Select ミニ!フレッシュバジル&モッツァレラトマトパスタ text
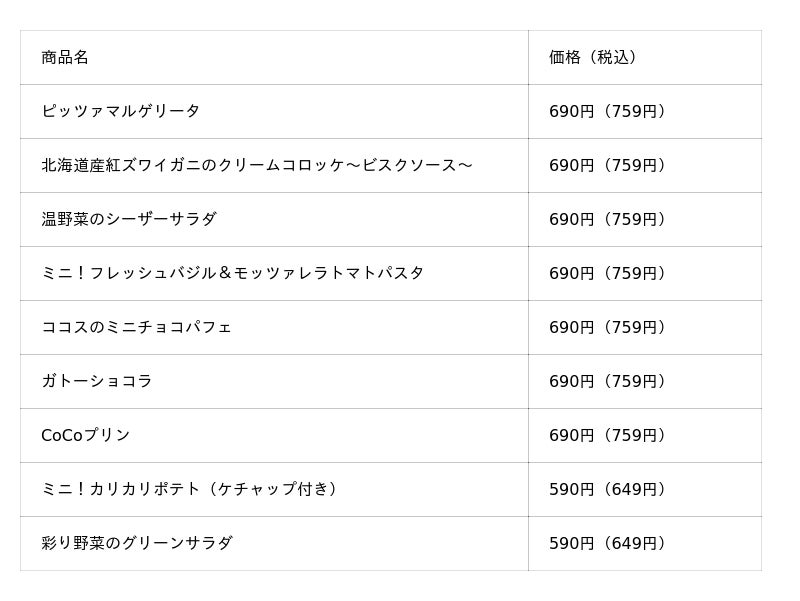 (x=233, y=273)
